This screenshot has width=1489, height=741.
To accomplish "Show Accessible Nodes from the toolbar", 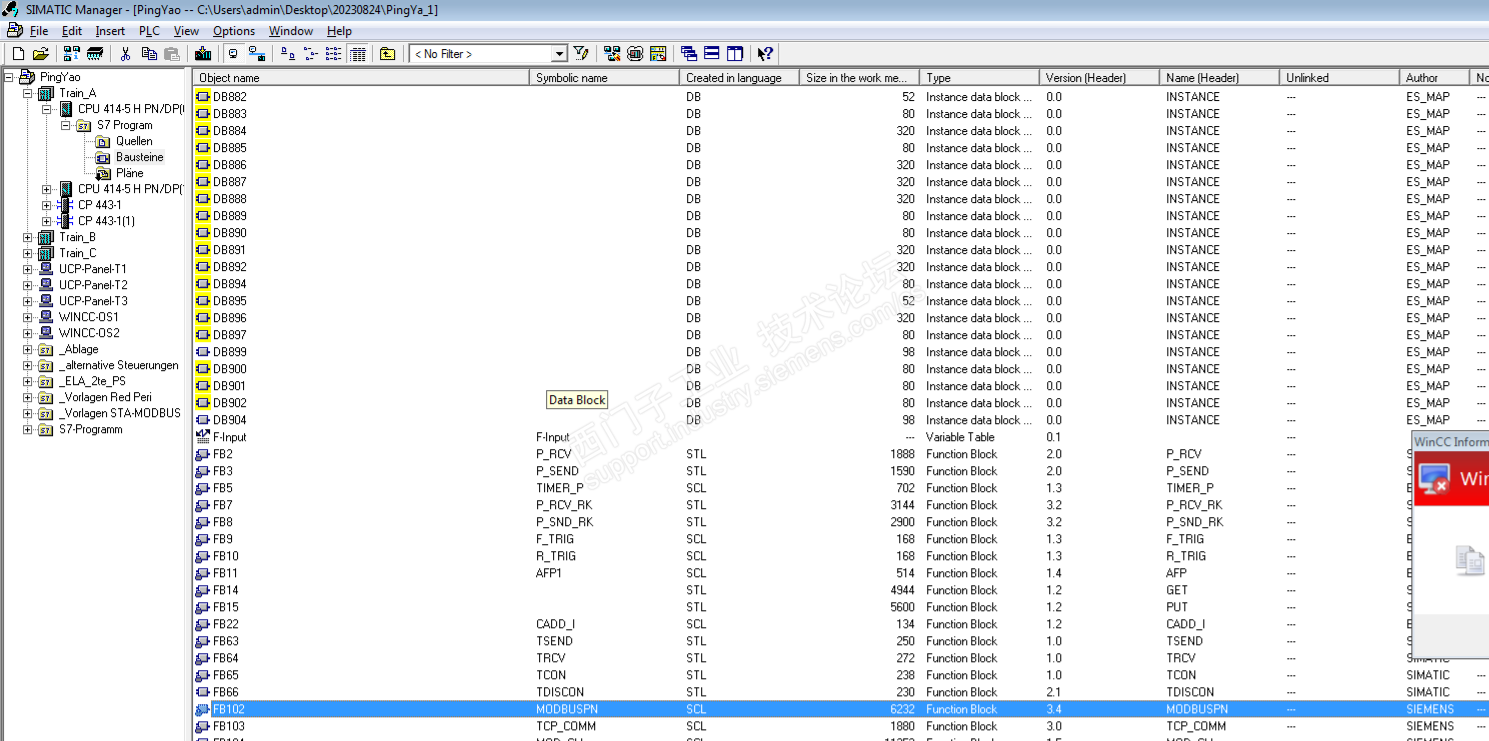I will point(71,54).
